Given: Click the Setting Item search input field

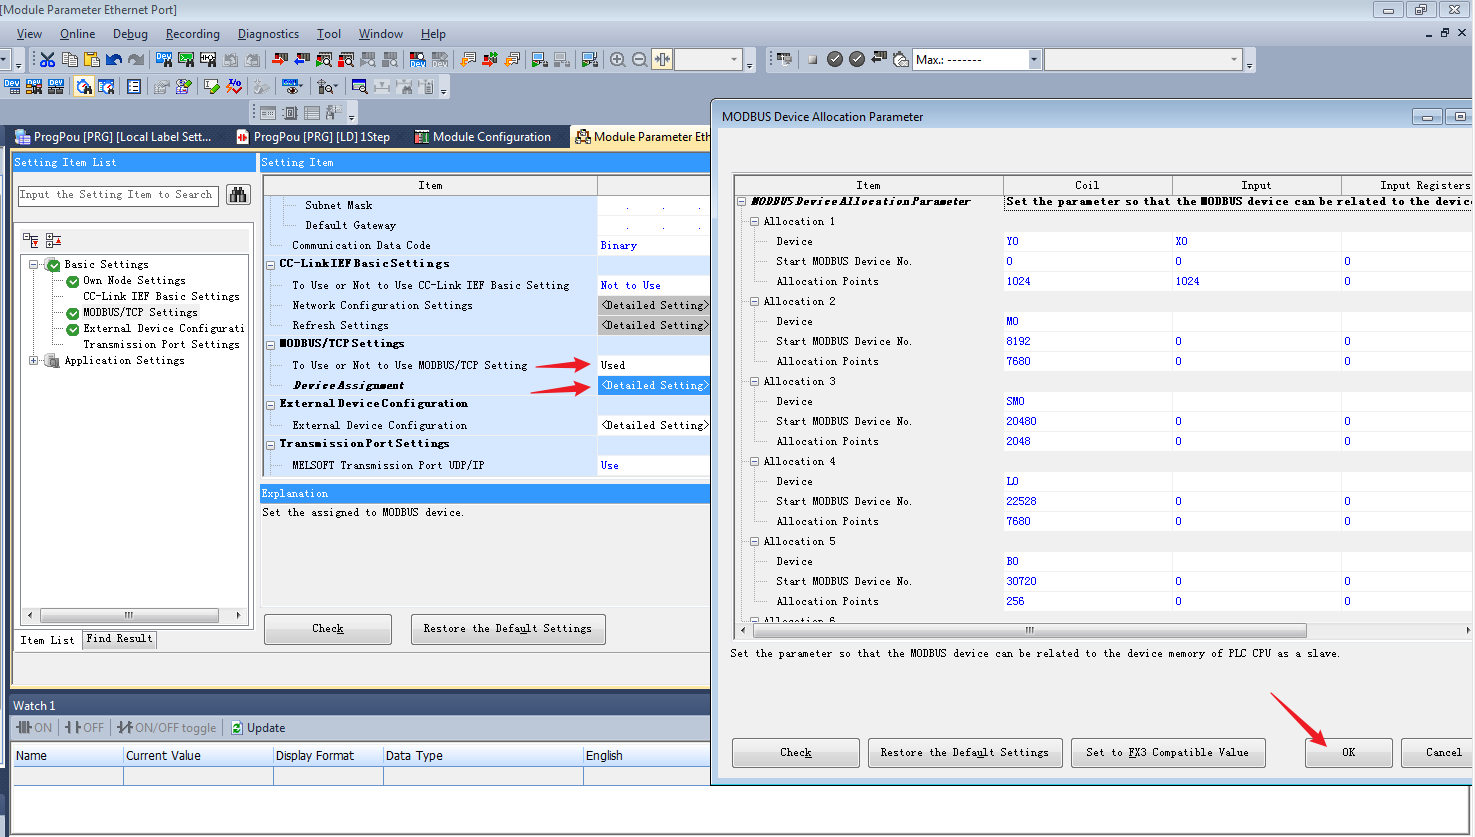Looking at the screenshot, I should (x=118, y=195).
